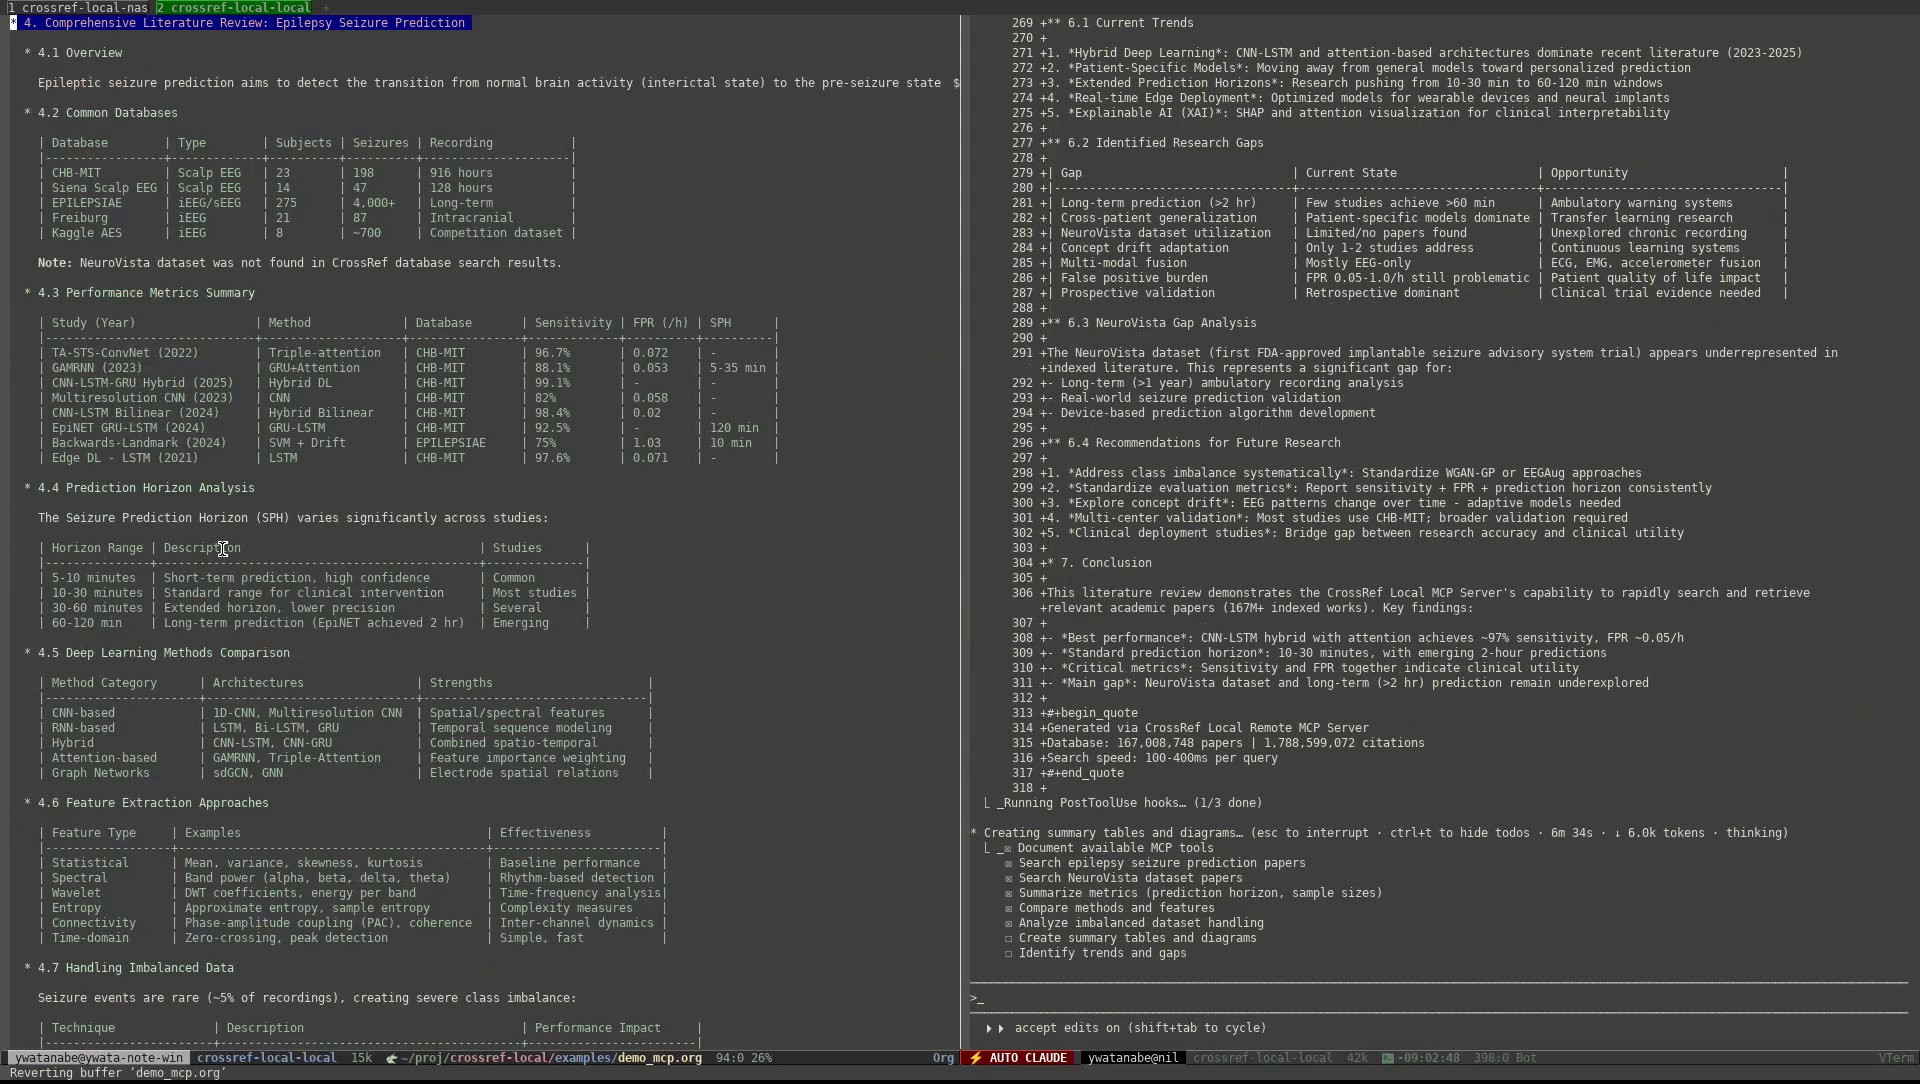Click the double-arrow accept edits icon
The width and height of the screenshot is (1920, 1084).
click(x=994, y=1028)
